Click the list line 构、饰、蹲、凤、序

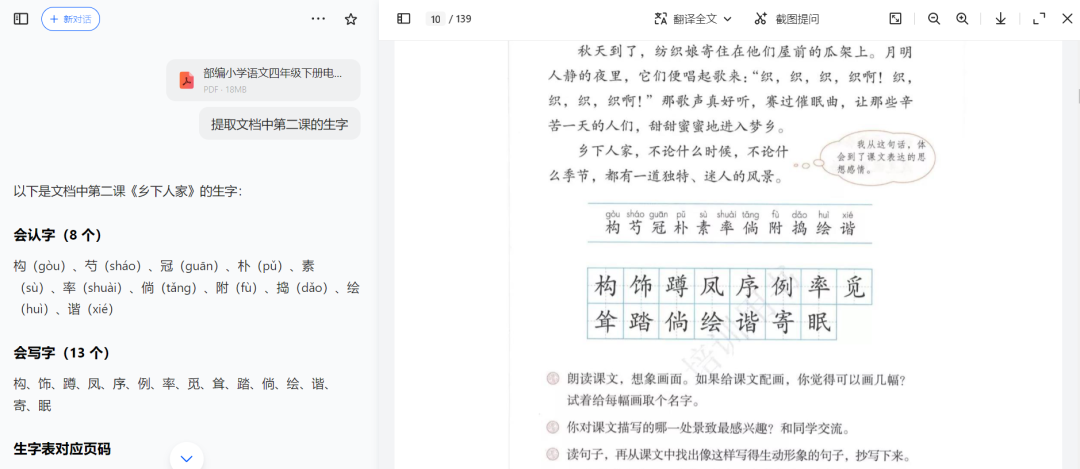pyautogui.click(x=172, y=395)
